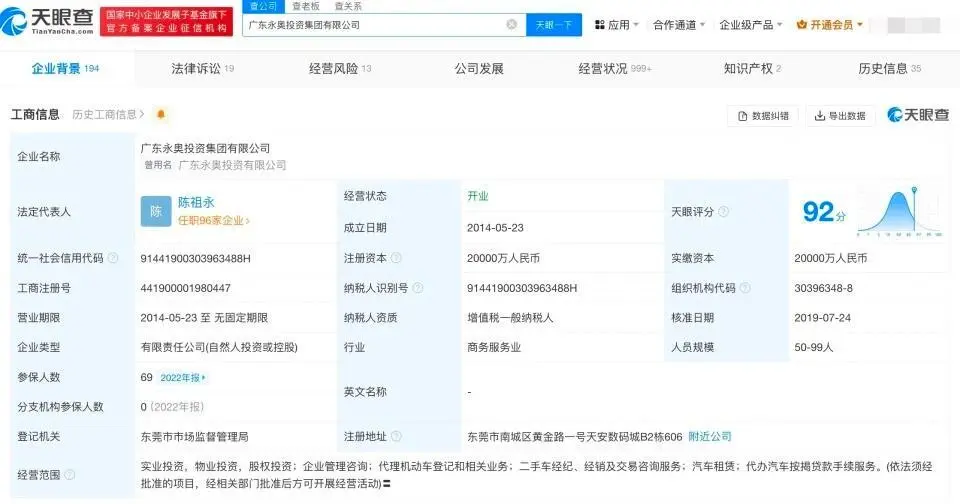The image size is (960, 504).
Task: Click the help icon beside 统一社会信用代码
Action: click(x=113, y=258)
